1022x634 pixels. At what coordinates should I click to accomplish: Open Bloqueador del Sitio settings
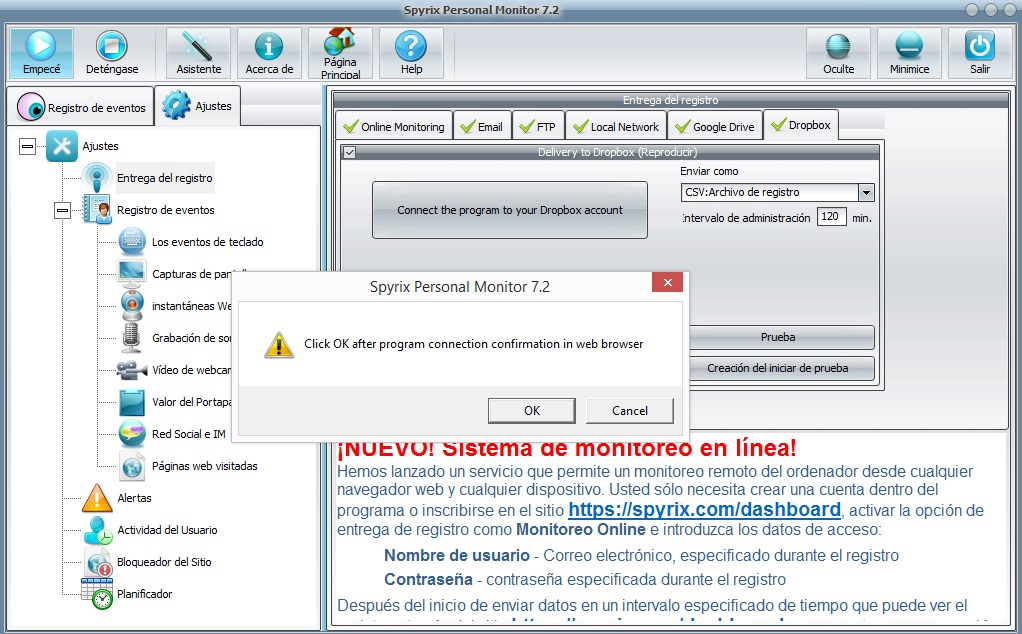click(164, 562)
